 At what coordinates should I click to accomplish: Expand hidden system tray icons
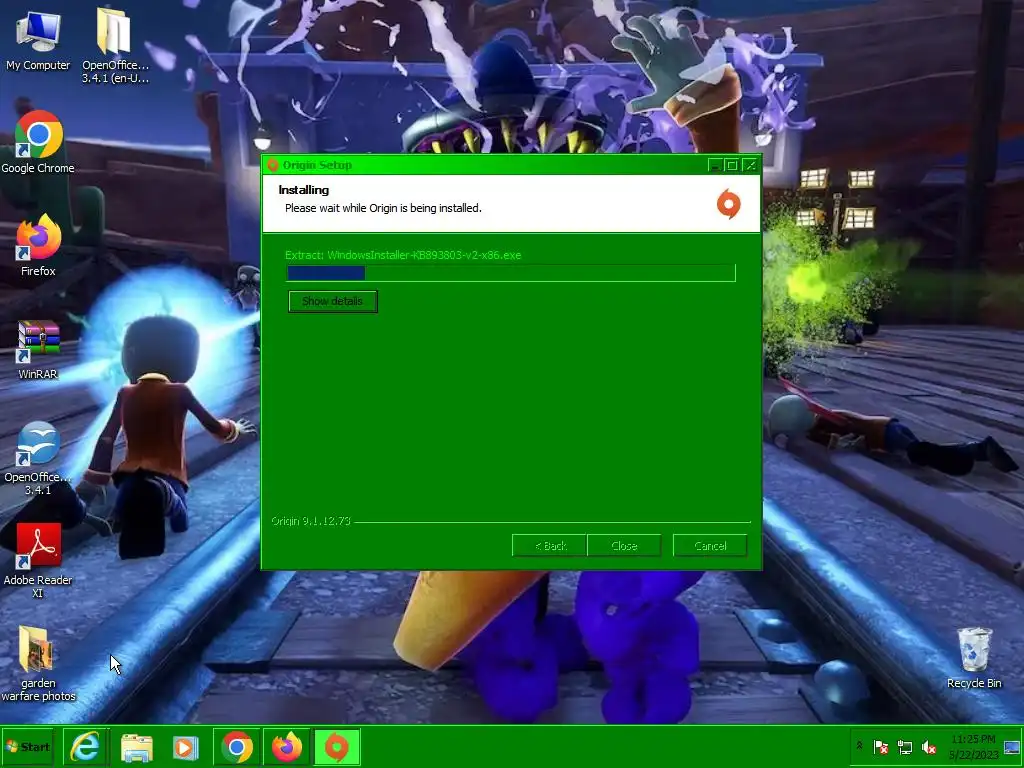coord(859,746)
